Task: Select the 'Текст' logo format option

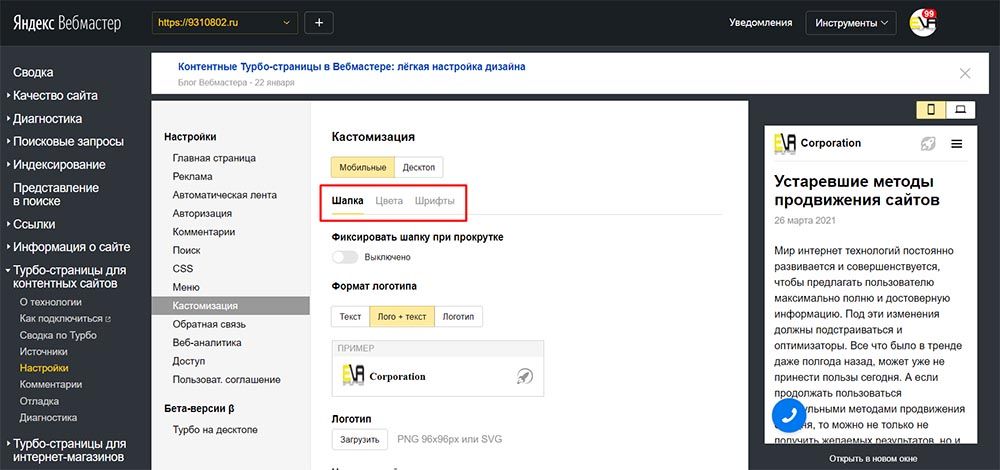Action: pos(350,316)
